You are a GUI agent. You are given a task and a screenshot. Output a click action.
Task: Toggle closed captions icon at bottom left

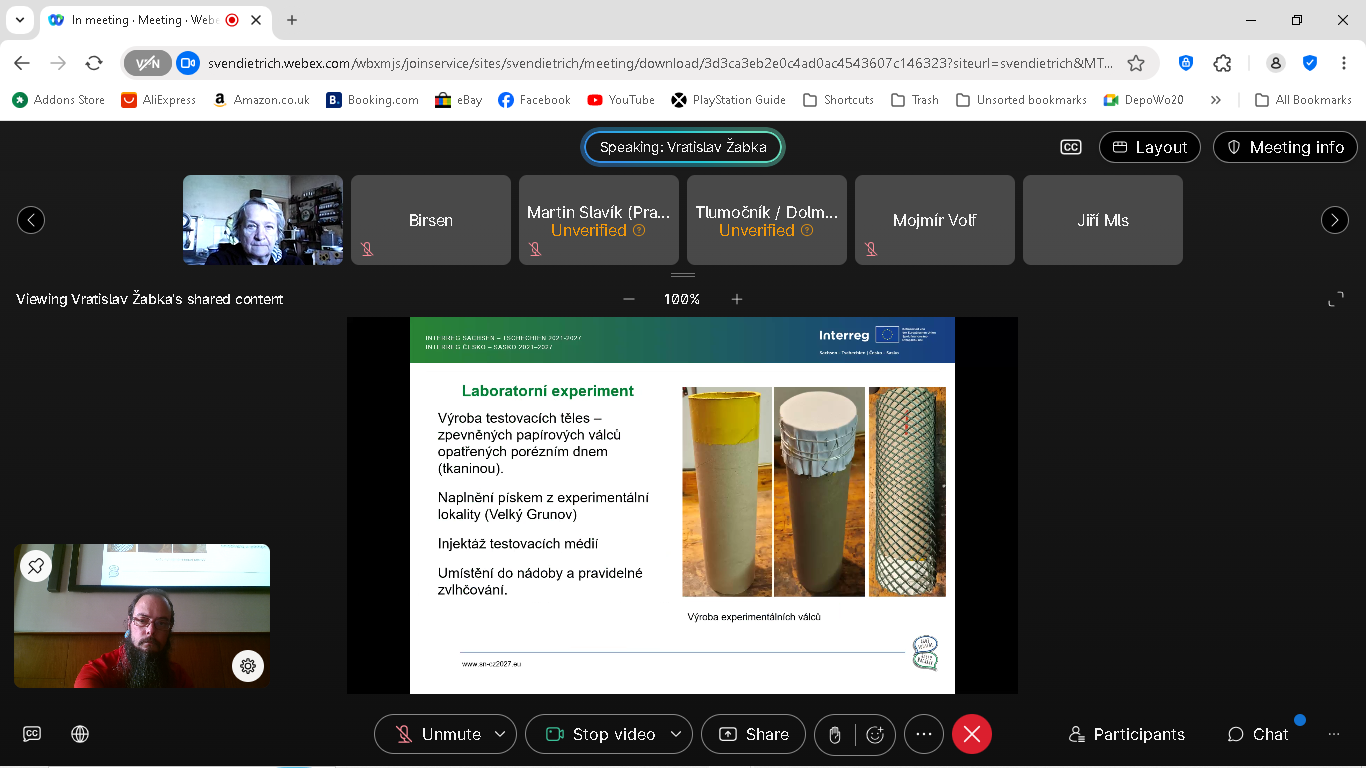click(x=32, y=734)
